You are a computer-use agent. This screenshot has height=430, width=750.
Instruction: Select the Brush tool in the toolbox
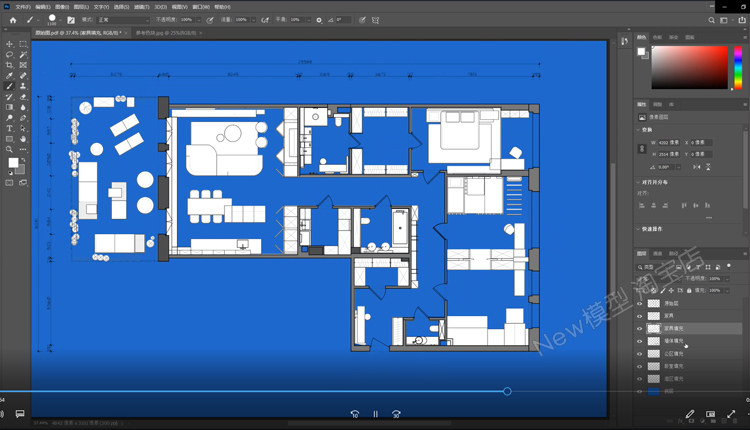(9, 87)
